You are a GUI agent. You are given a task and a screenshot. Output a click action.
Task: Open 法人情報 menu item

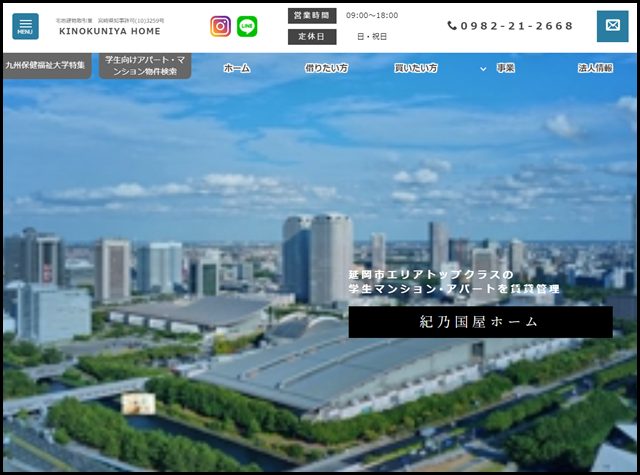595,68
